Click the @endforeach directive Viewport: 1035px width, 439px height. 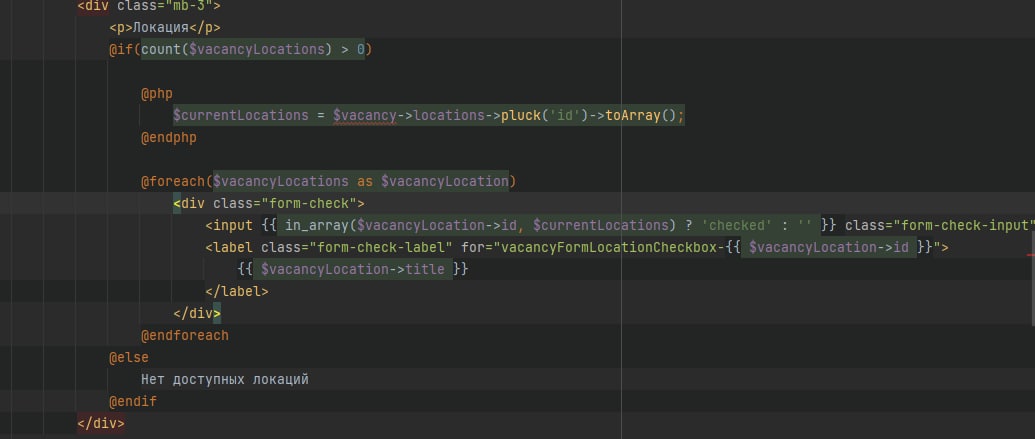point(185,335)
